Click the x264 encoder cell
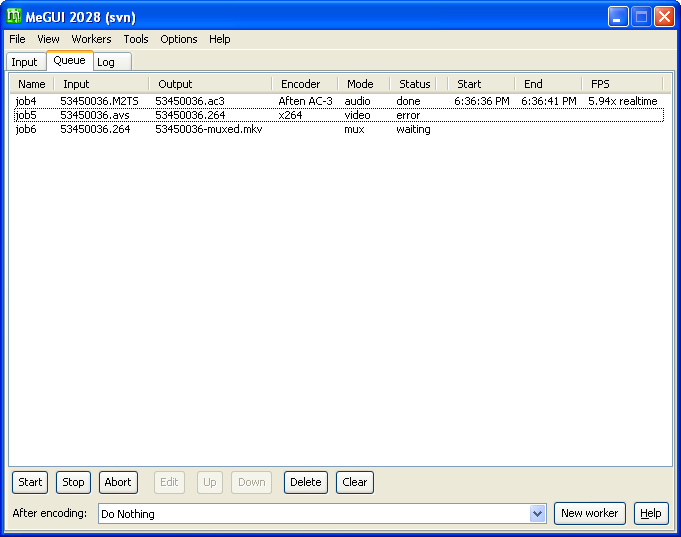Viewport: 681px width, 537px height. coord(290,115)
